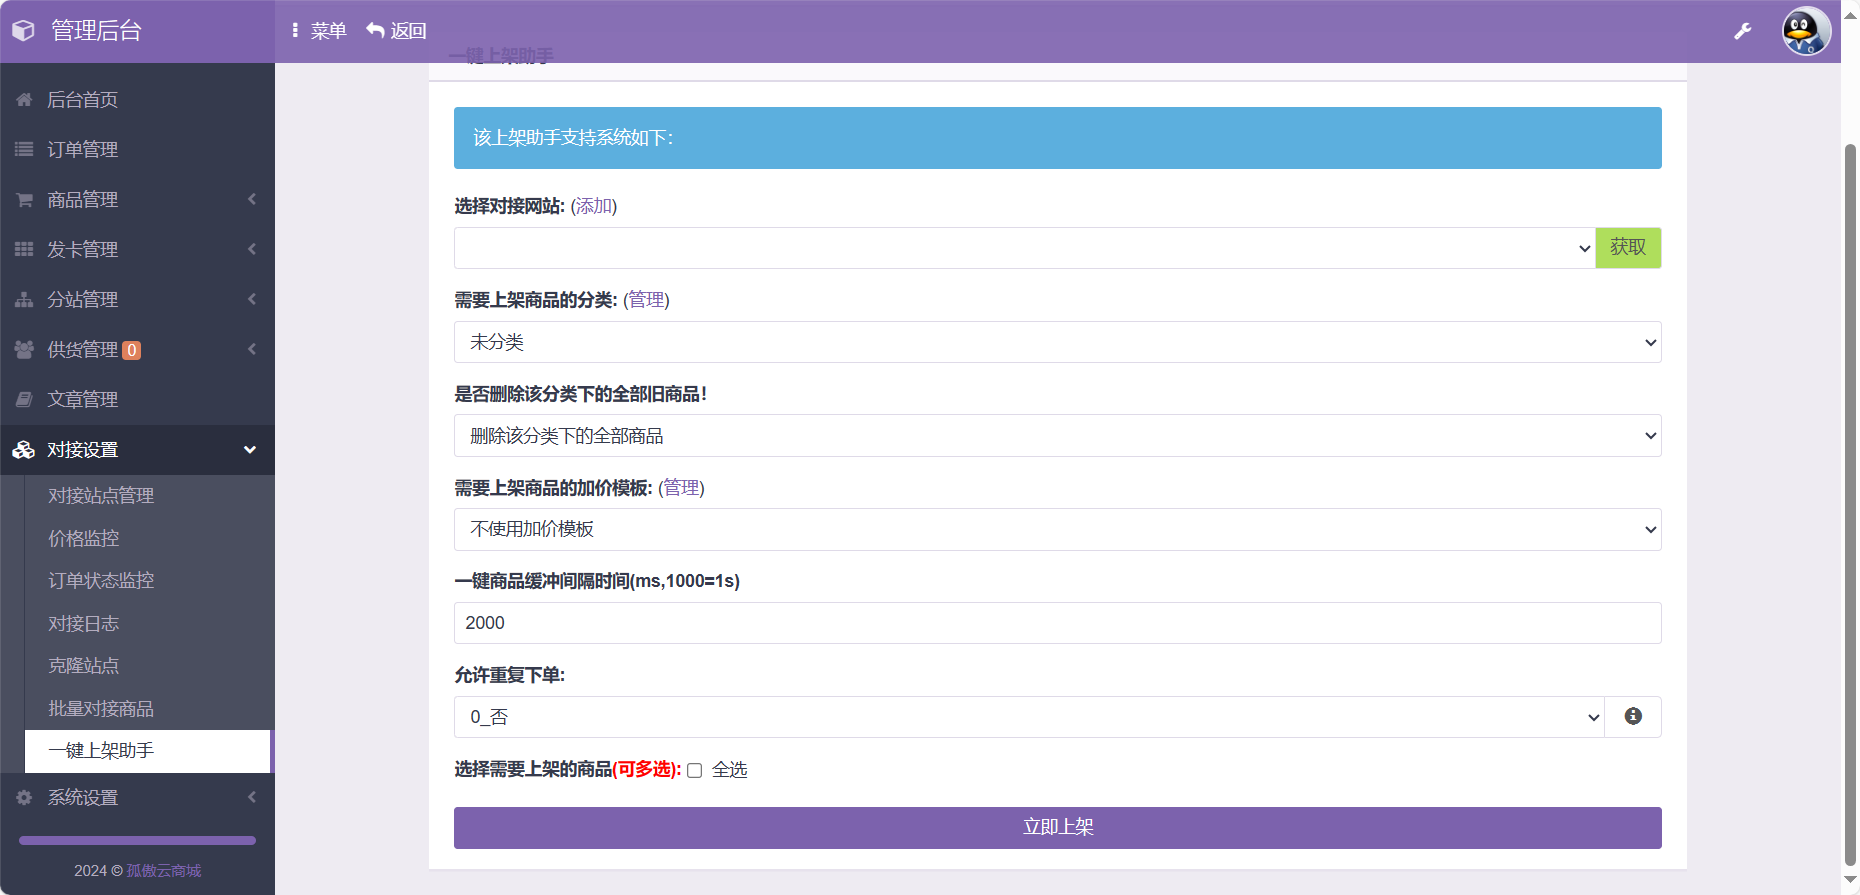The height and width of the screenshot is (895, 1860).
Task: Click the gear icon for 系统设置
Action: pyautogui.click(x=24, y=798)
